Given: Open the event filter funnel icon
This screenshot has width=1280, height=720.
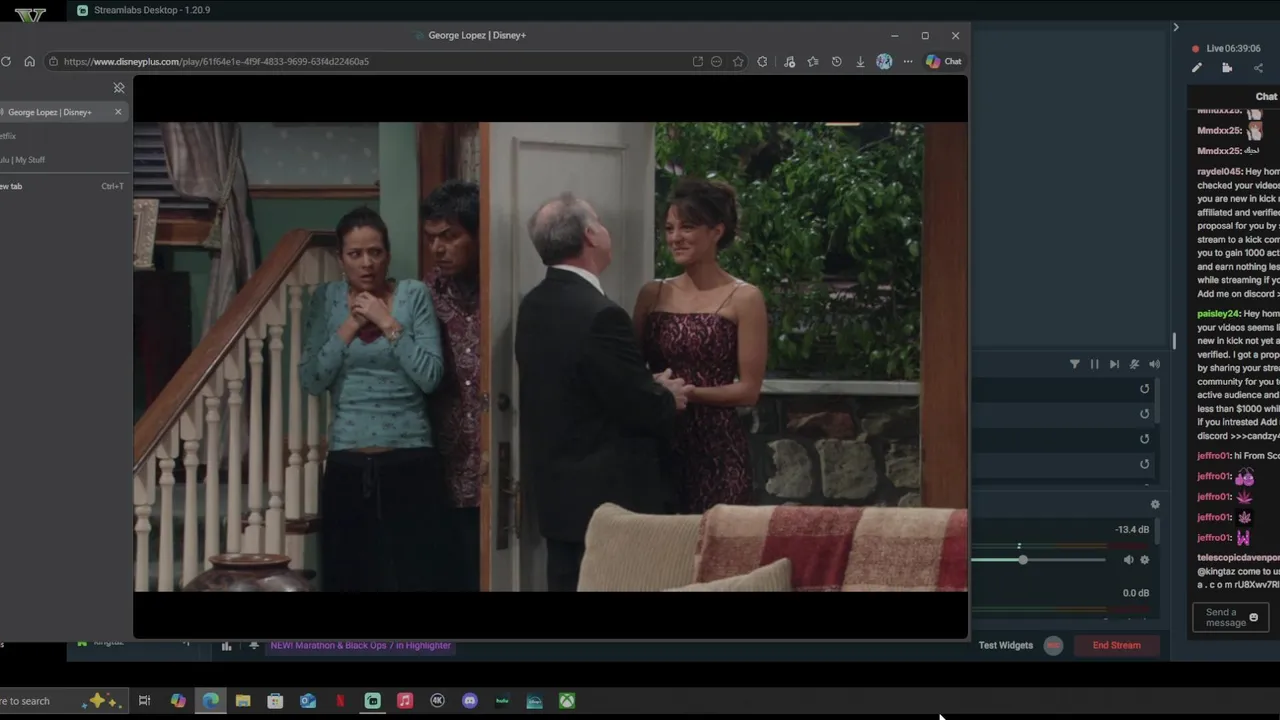Looking at the screenshot, I should (x=1075, y=364).
